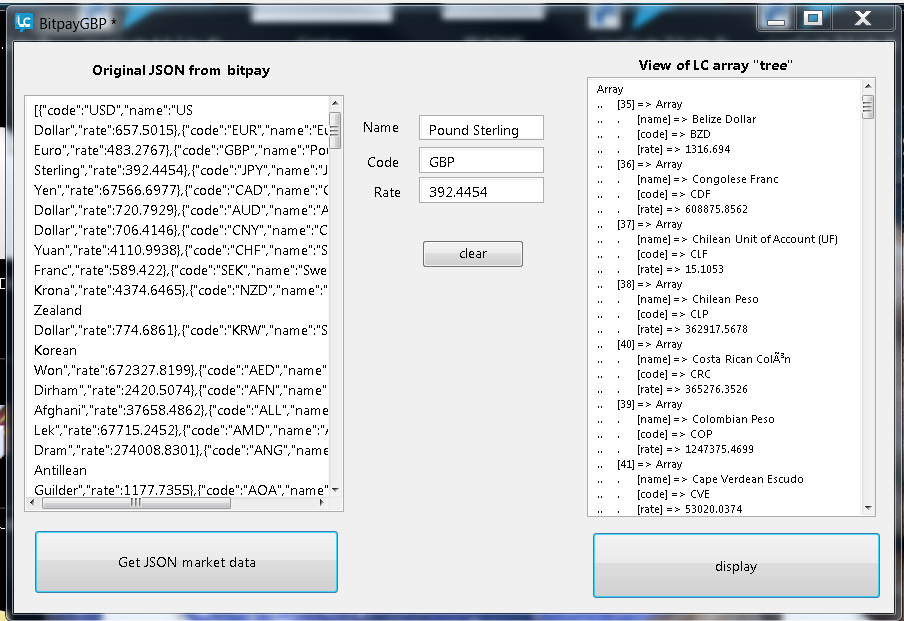Click the Code field showing GBP
Screen dimensions: 904x621
481,161
